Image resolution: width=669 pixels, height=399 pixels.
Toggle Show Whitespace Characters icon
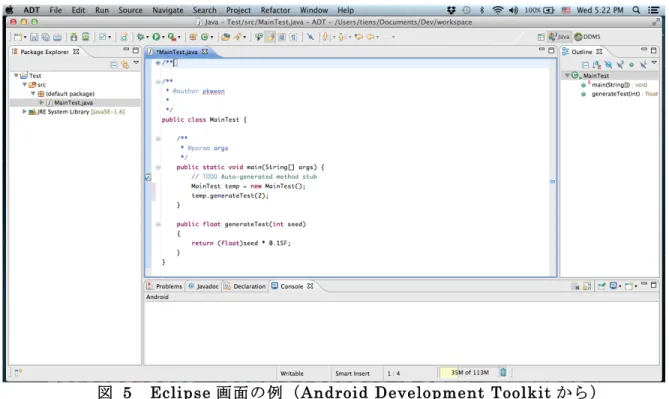(294, 37)
